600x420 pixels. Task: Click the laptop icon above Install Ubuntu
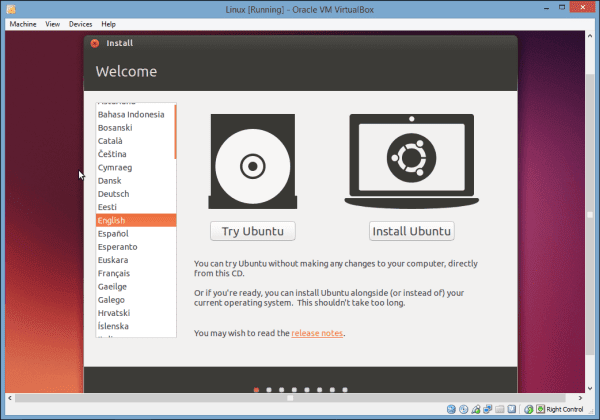point(411,161)
